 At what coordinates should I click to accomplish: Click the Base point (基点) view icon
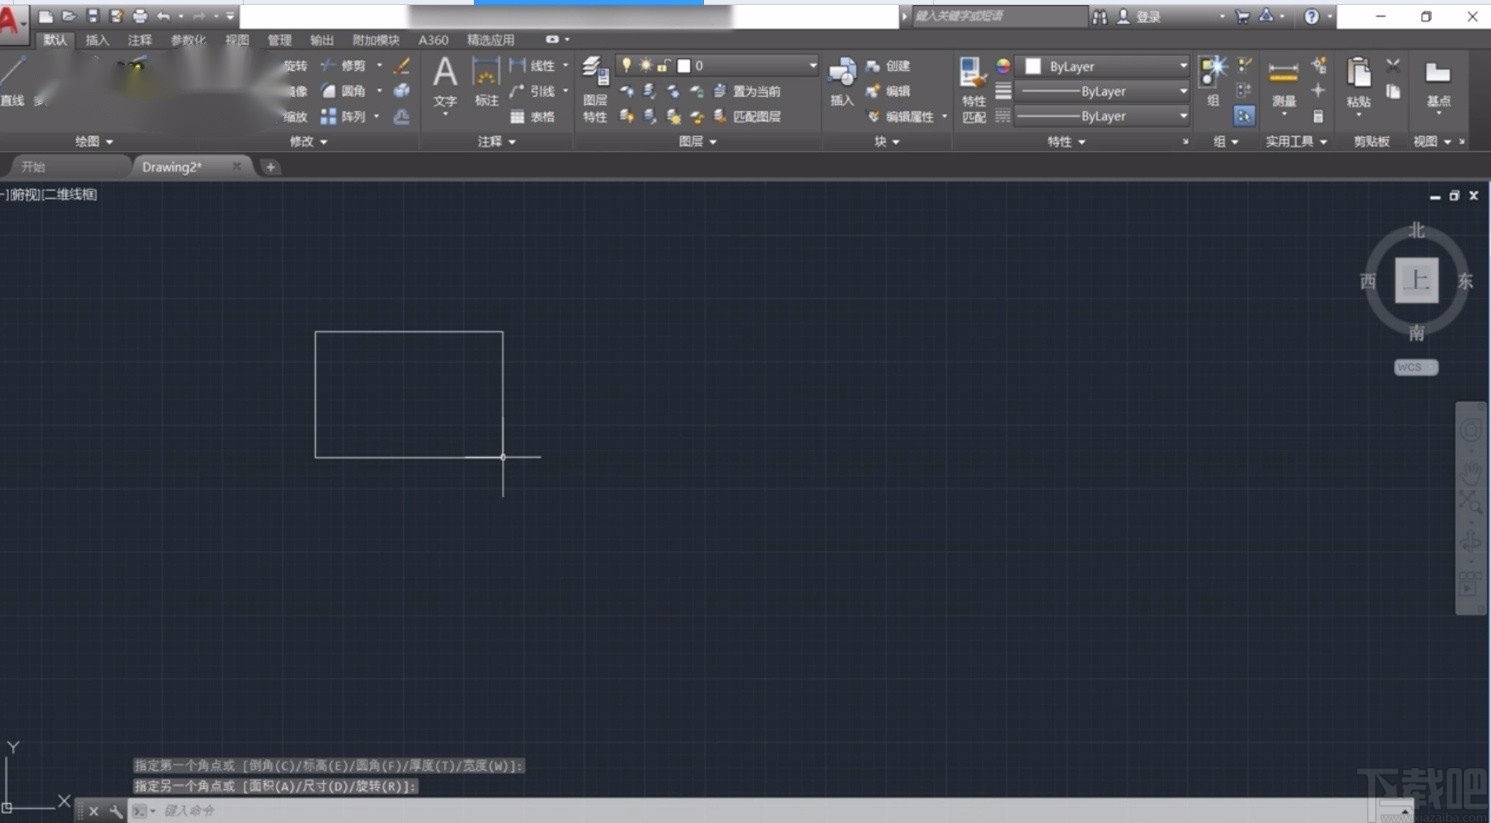tap(1438, 84)
